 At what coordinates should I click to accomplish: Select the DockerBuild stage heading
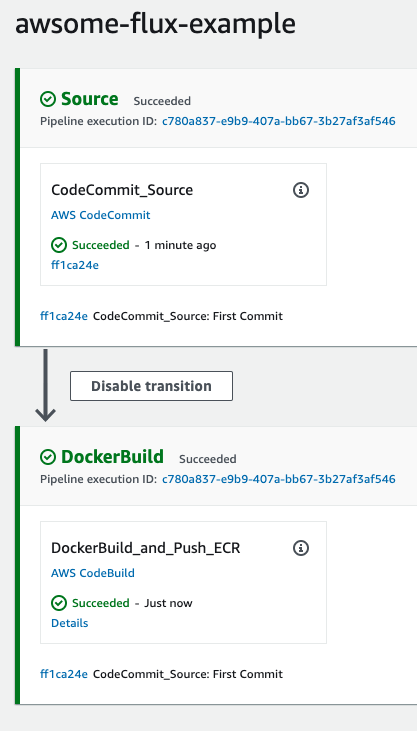coord(112,457)
